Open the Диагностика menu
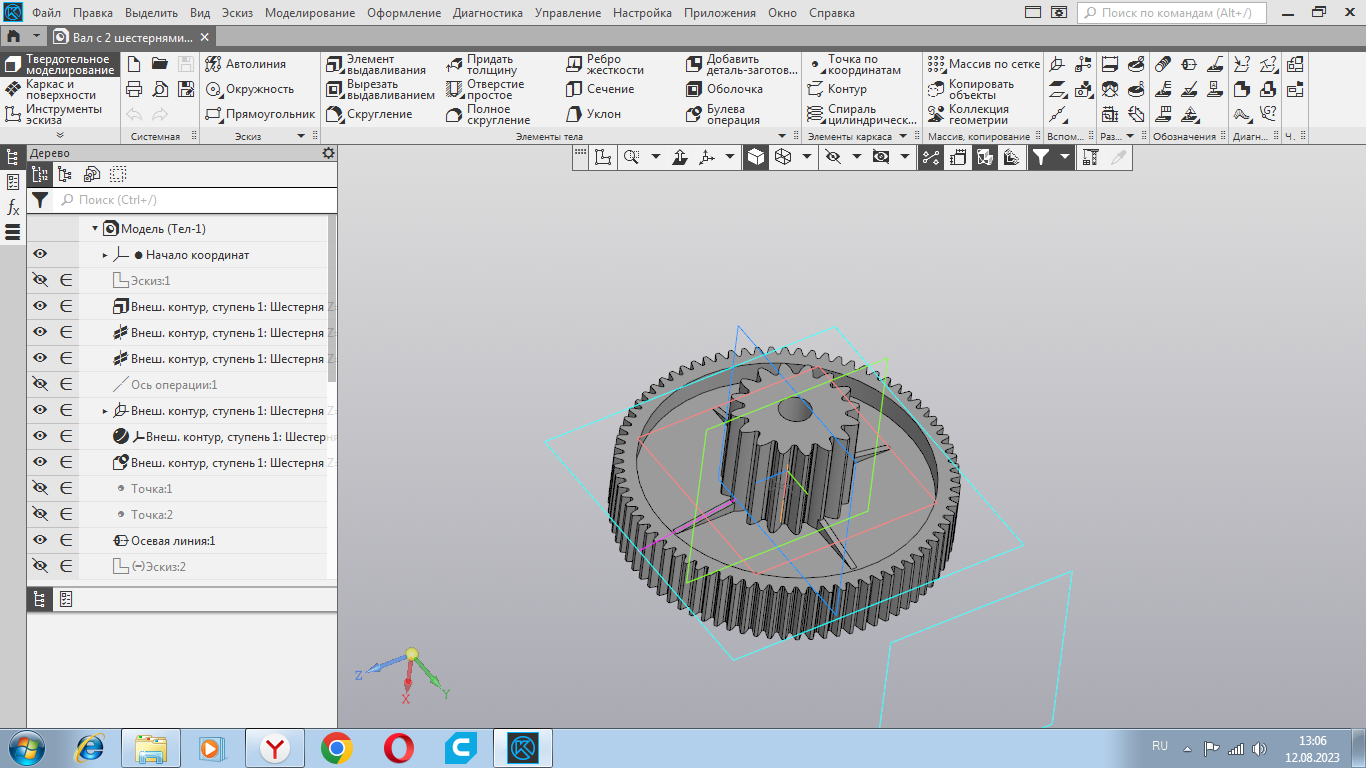The height and width of the screenshot is (768, 1366). point(487,13)
